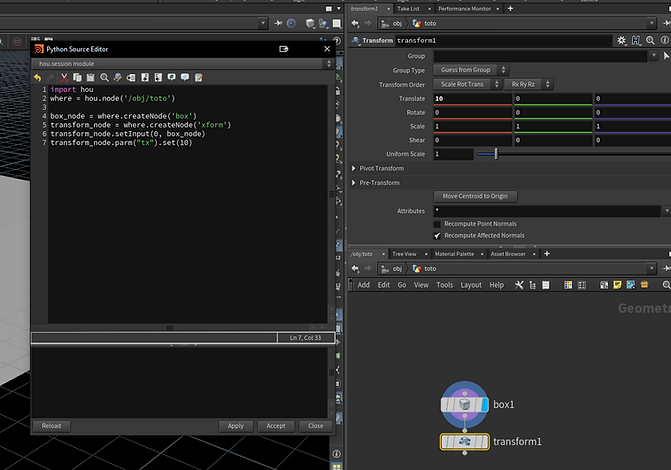
Task: Open the find magnifier in editor toolbar
Action: coord(104,77)
